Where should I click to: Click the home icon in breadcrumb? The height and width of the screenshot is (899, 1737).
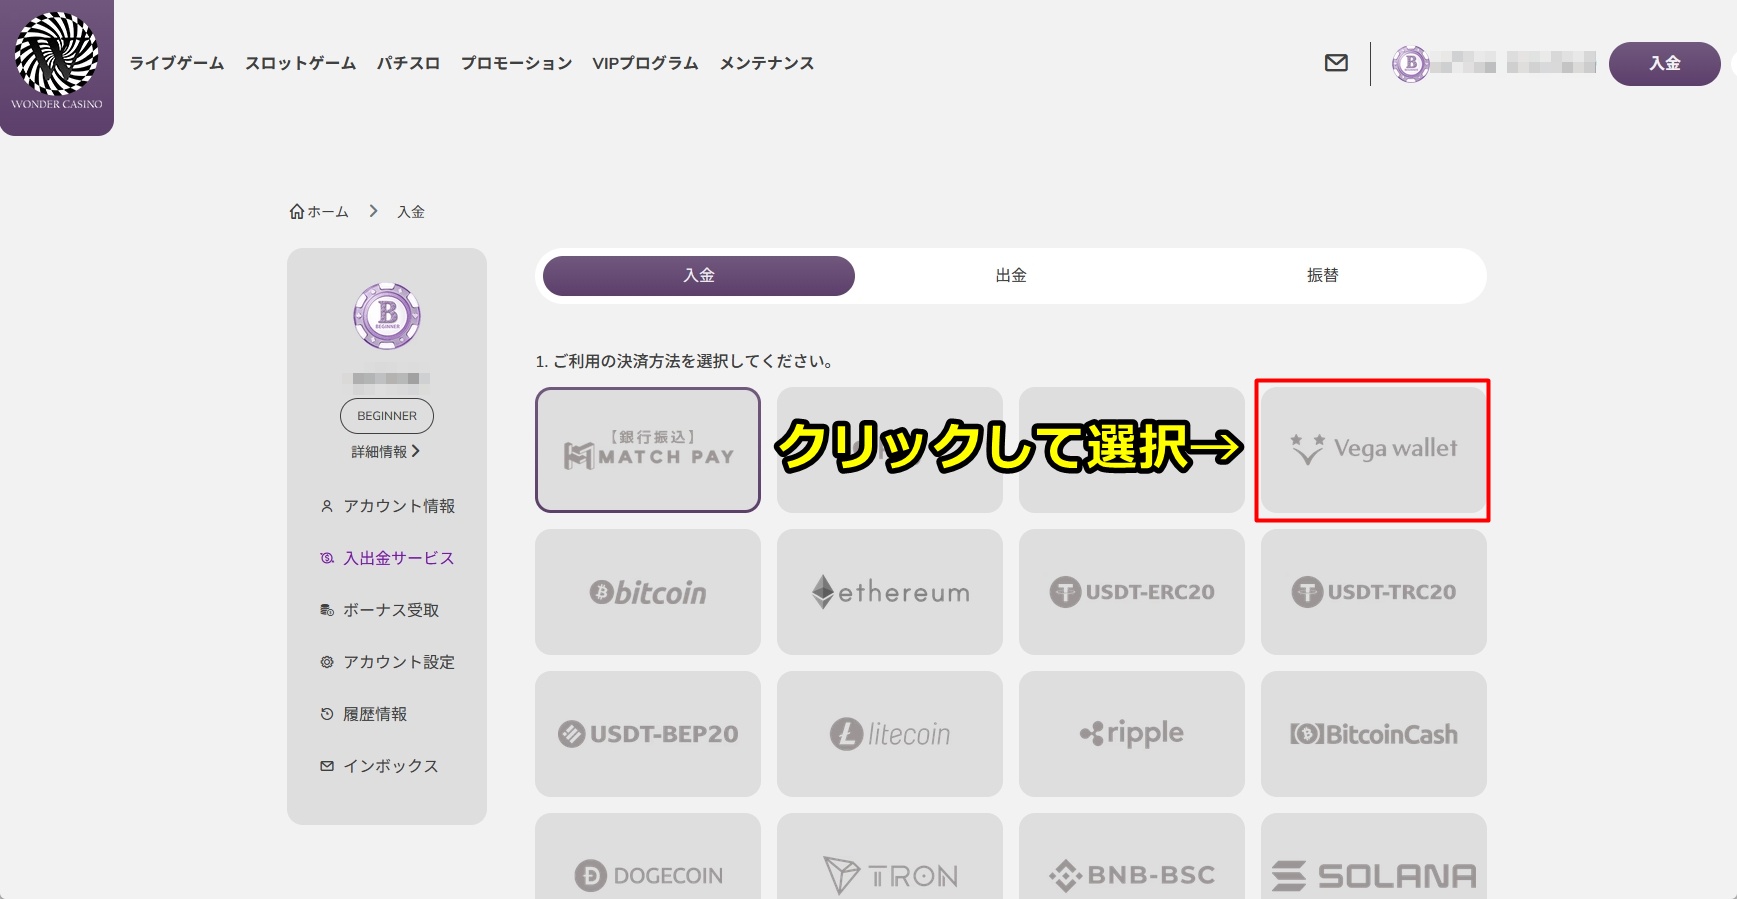pos(296,211)
